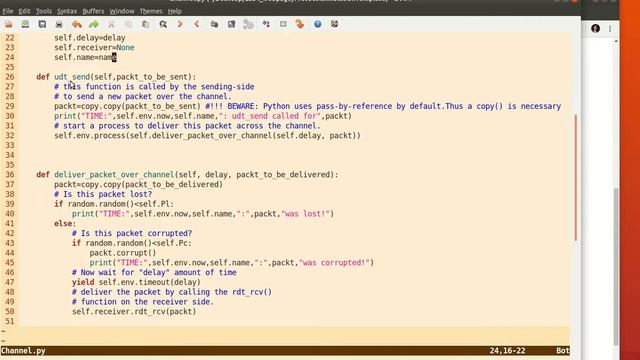Click line number 51 in the gutter

[x=9, y=322]
